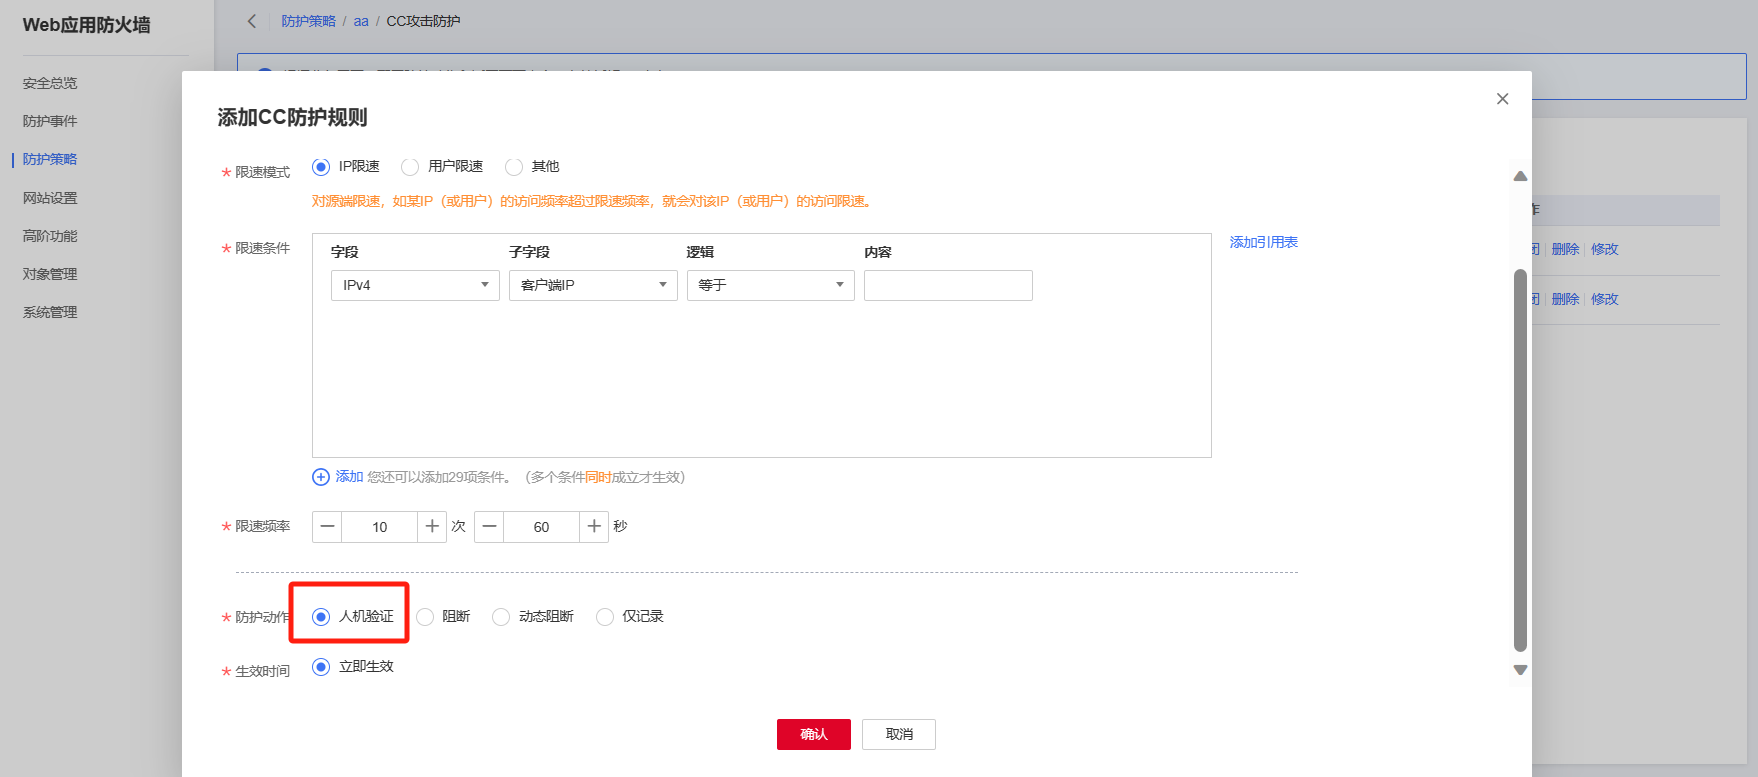
Task: Open the IPv4 field dropdown
Action: coord(415,285)
